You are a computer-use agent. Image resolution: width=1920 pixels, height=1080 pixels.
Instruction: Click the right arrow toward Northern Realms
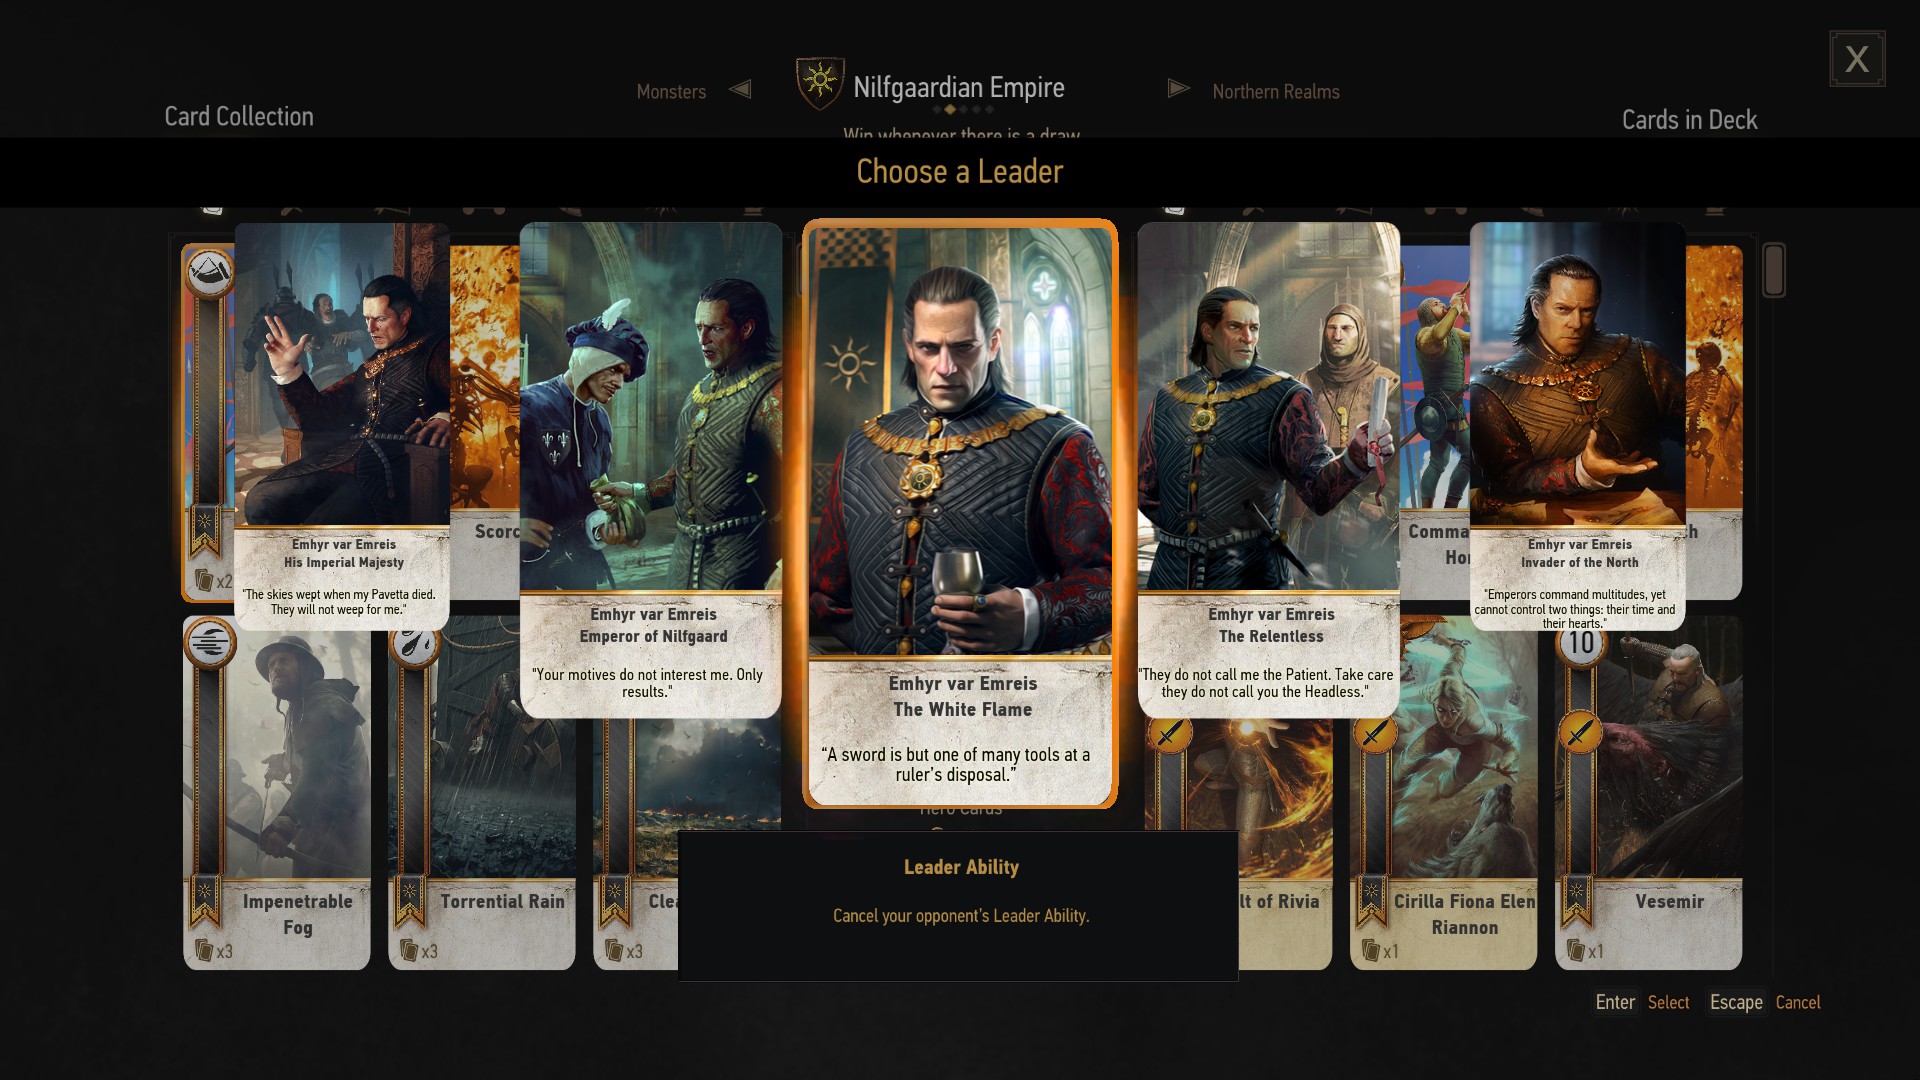[1178, 89]
